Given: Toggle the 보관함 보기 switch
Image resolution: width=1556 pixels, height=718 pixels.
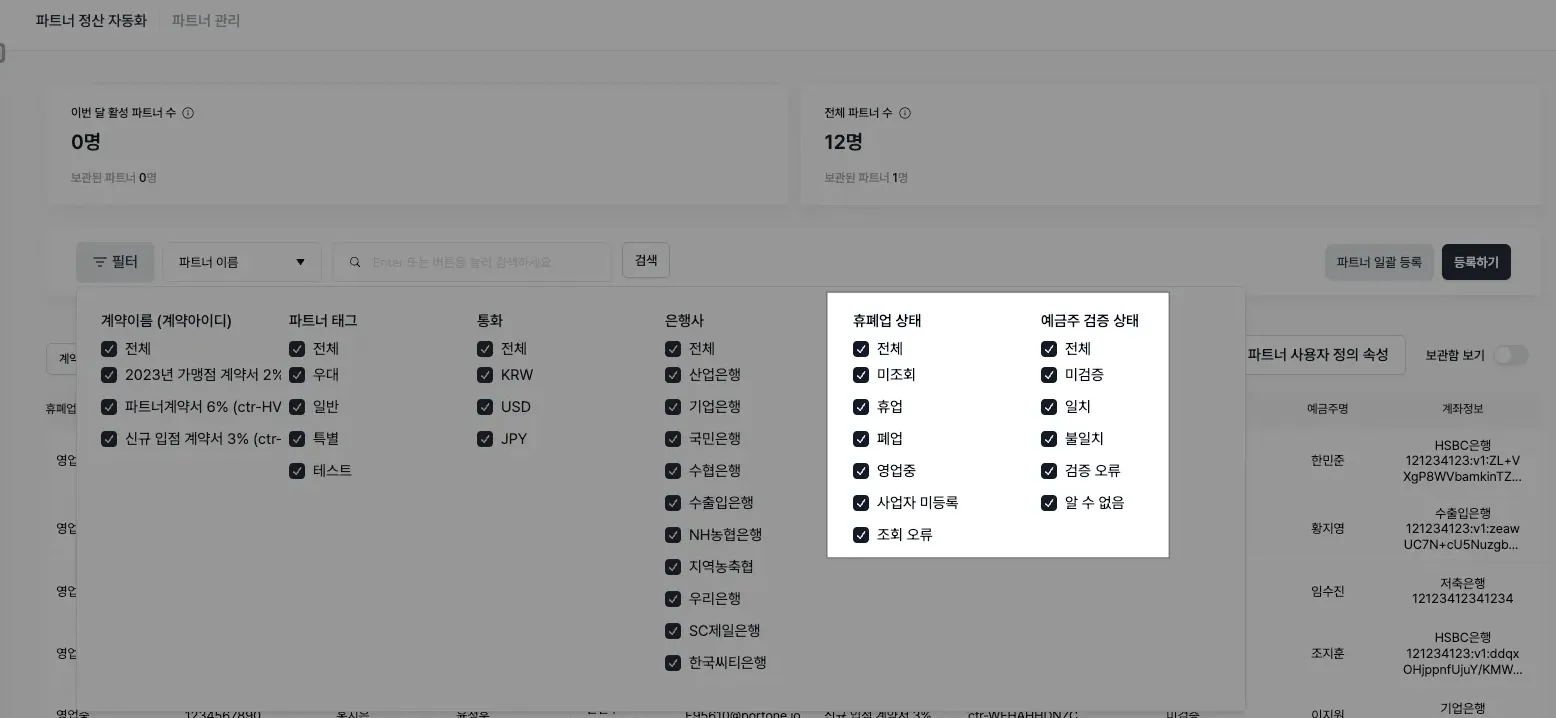Looking at the screenshot, I should (x=1511, y=354).
